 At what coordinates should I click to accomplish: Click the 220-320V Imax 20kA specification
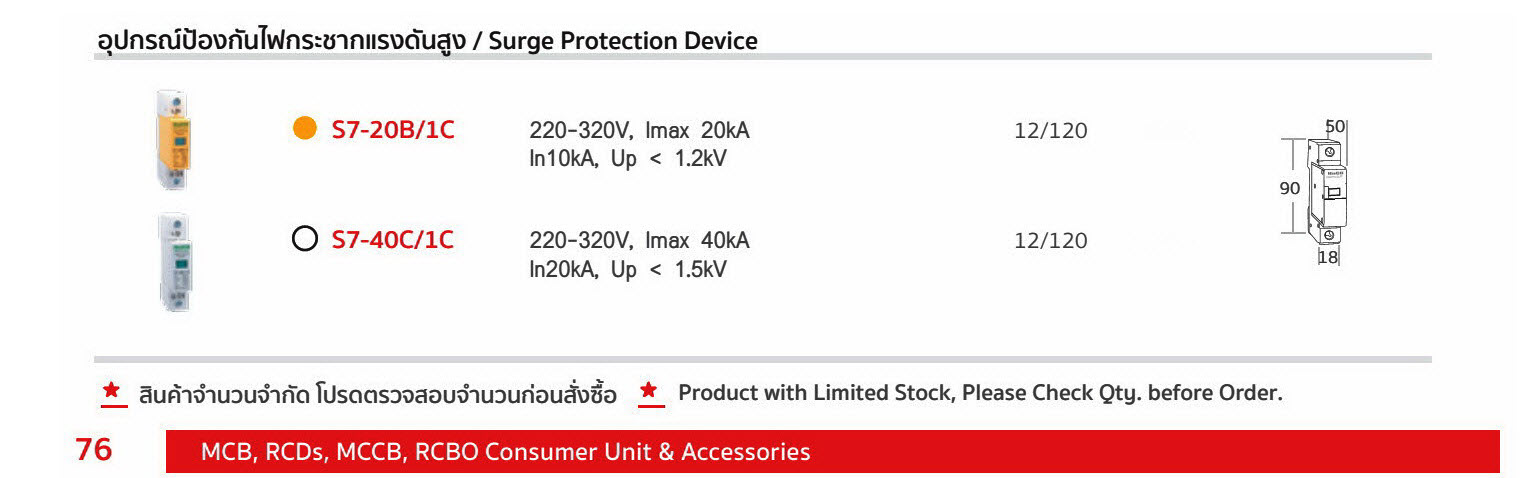tap(639, 130)
